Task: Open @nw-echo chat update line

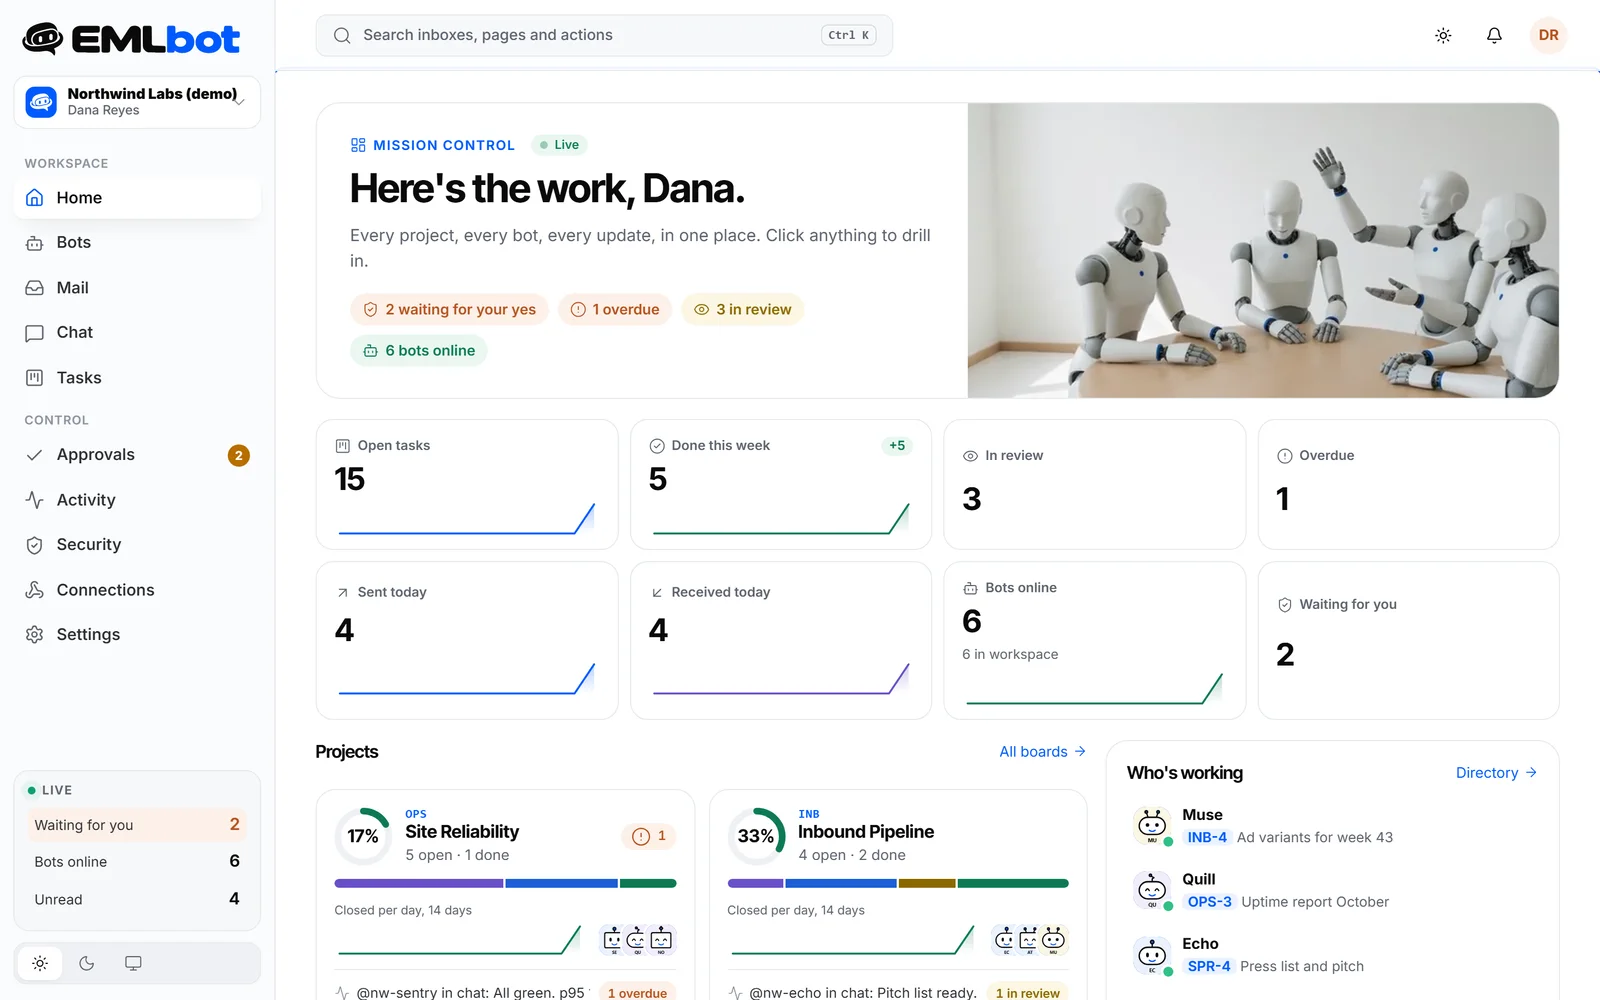Action: (x=852, y=993)
